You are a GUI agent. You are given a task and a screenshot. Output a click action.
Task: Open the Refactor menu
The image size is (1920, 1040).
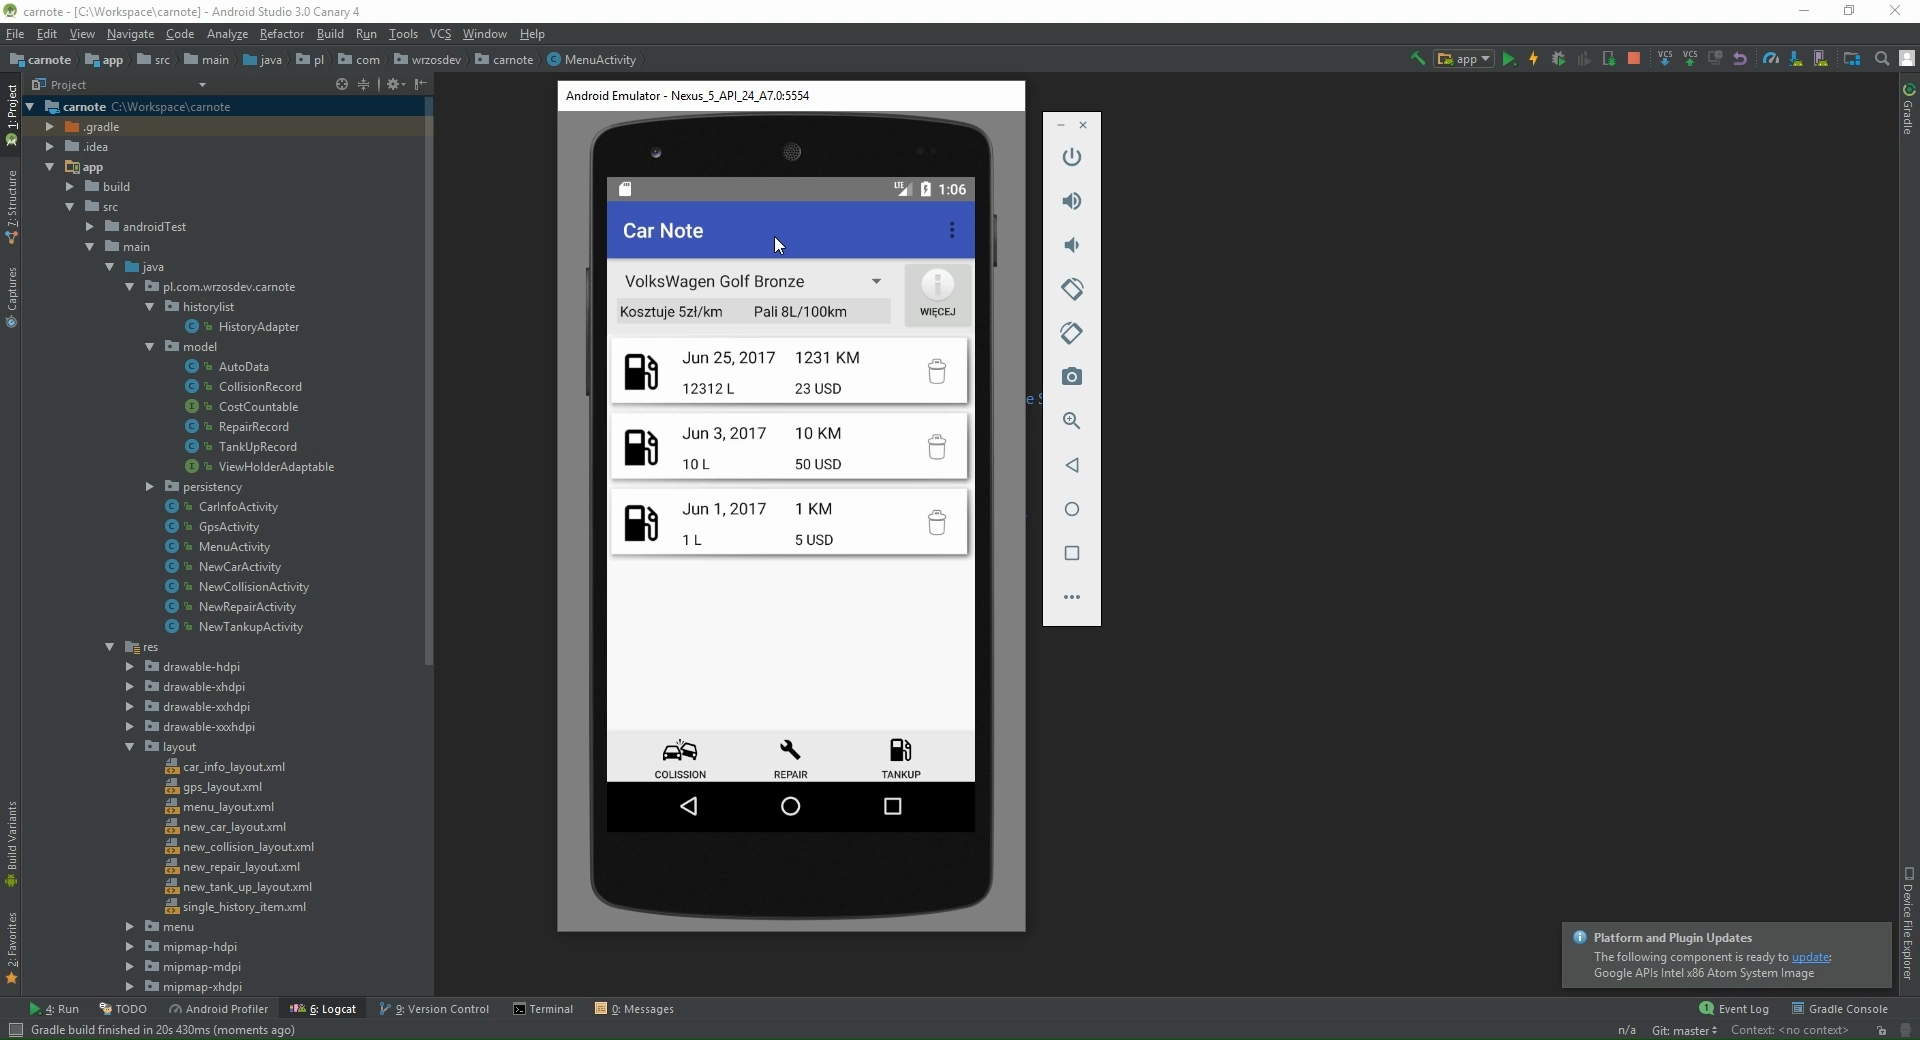pyautogui.click(x=281, y=34)
